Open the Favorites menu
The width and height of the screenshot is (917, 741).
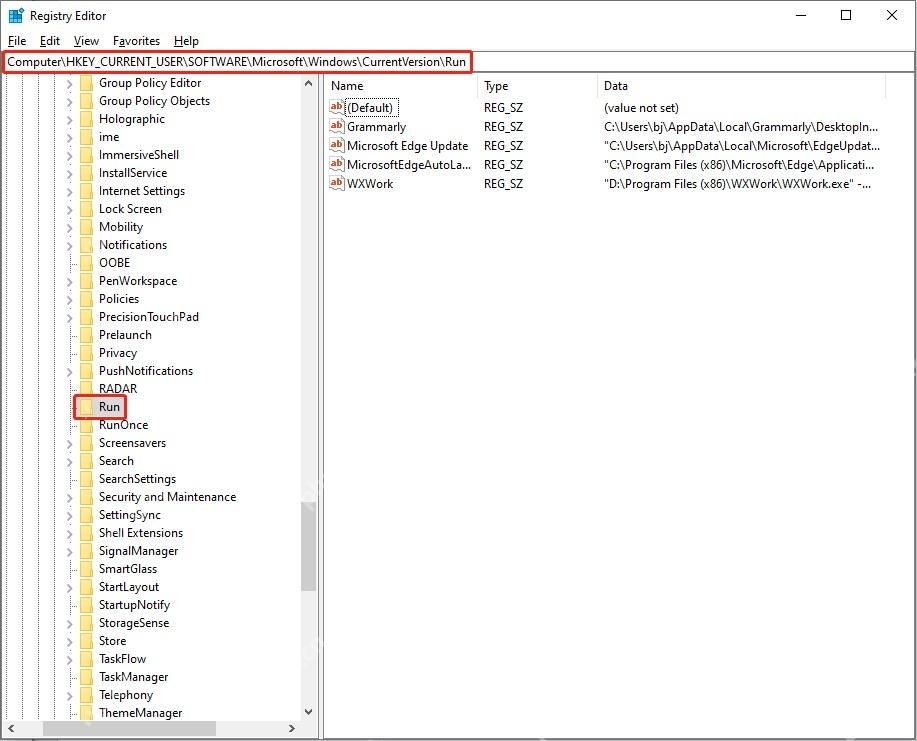(x=136, y=41)
